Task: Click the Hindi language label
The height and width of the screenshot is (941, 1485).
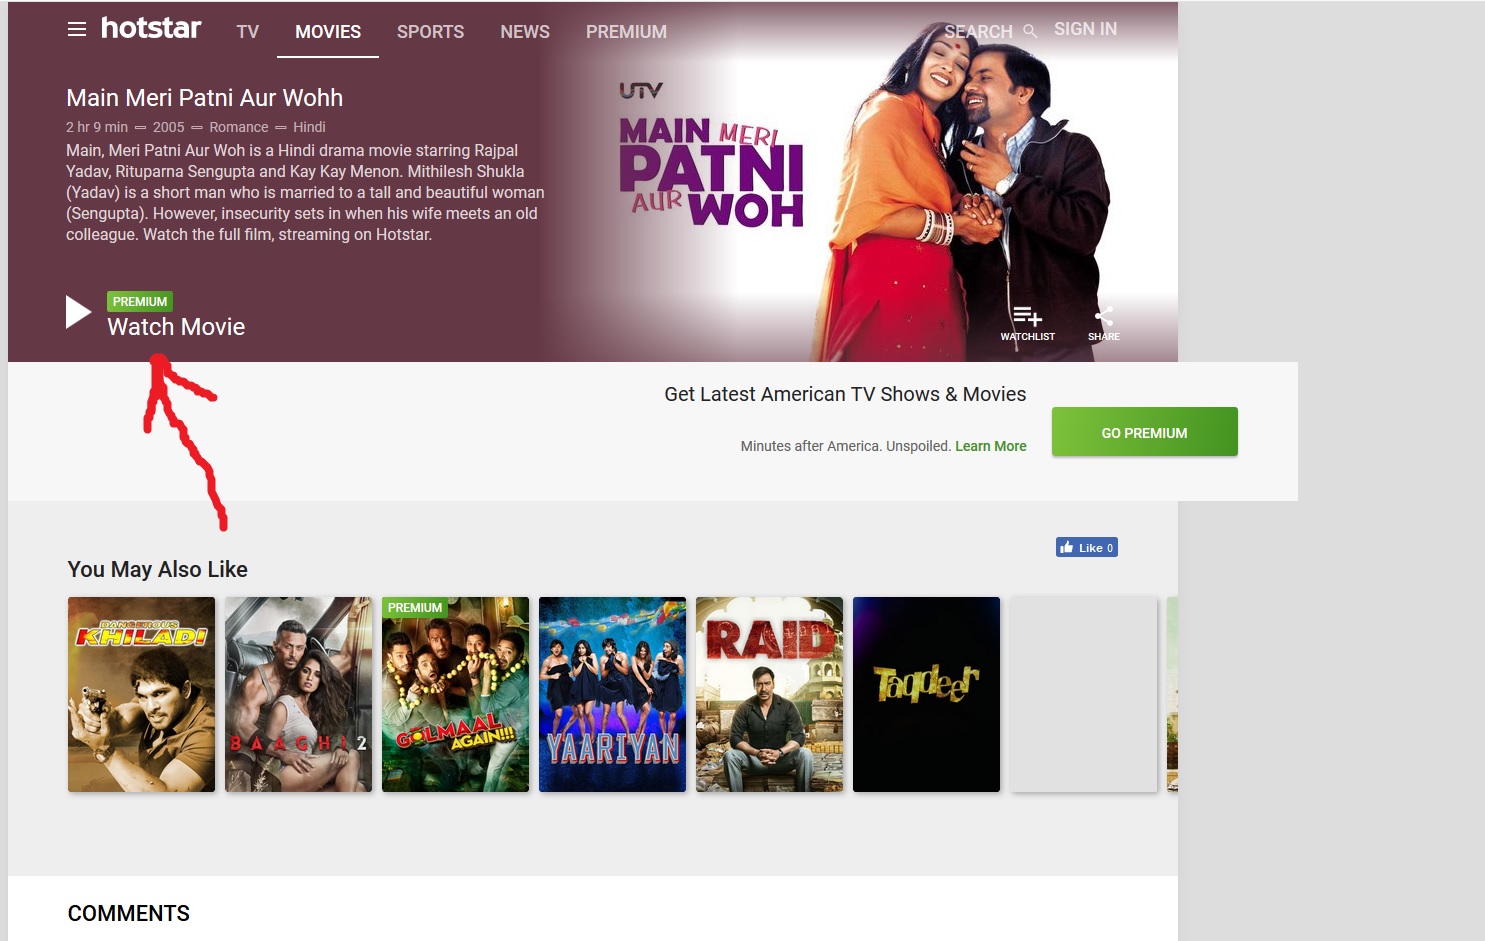Action: coord(309,127)
